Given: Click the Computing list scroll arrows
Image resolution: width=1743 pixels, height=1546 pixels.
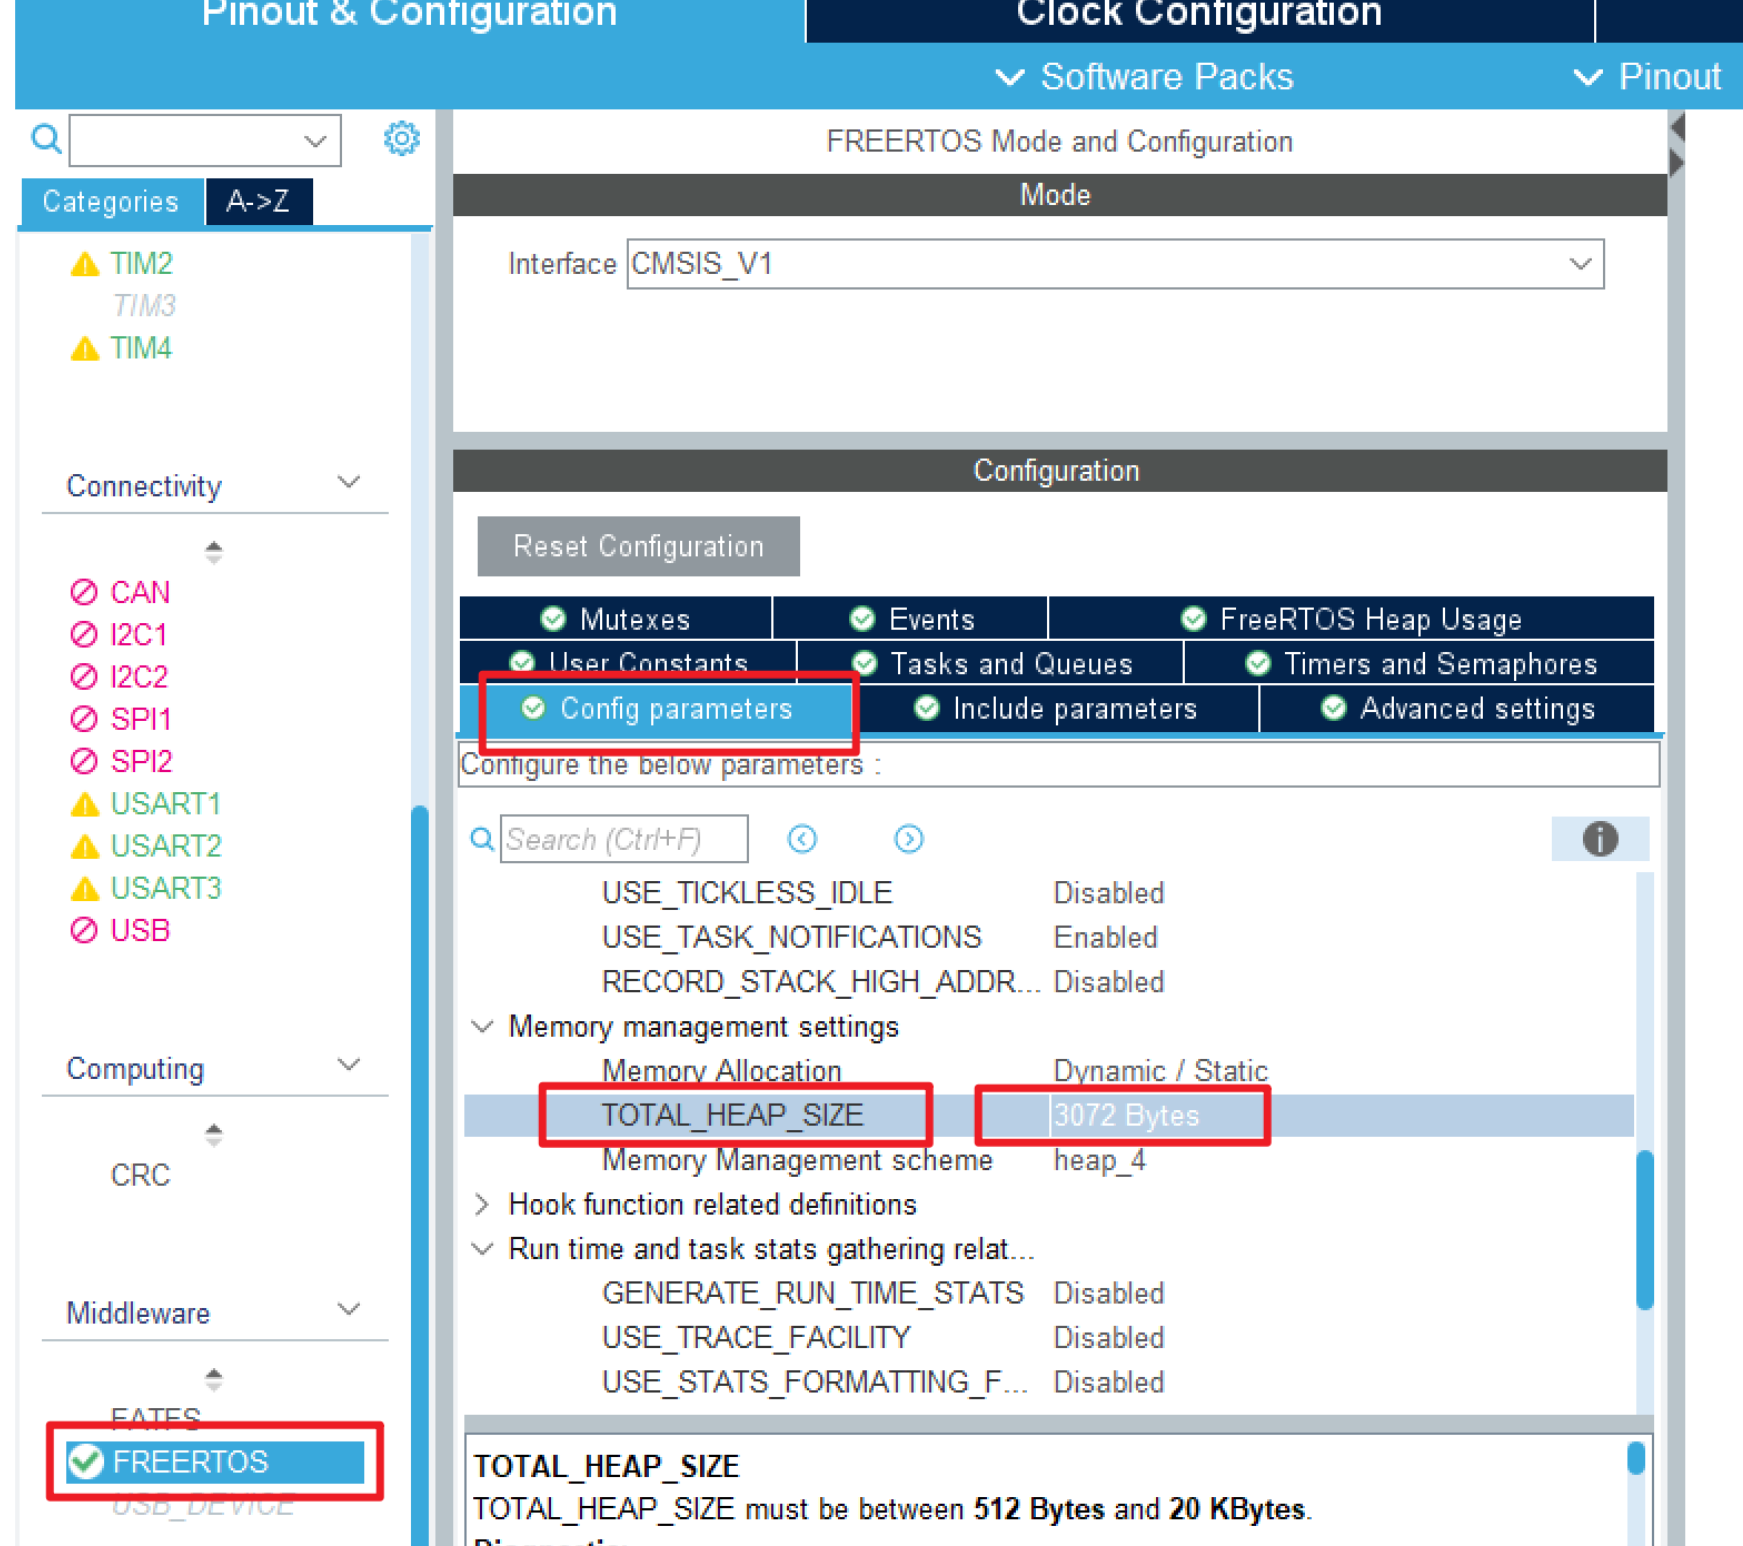Looking at the screenshot, I should click(213, 1133).
